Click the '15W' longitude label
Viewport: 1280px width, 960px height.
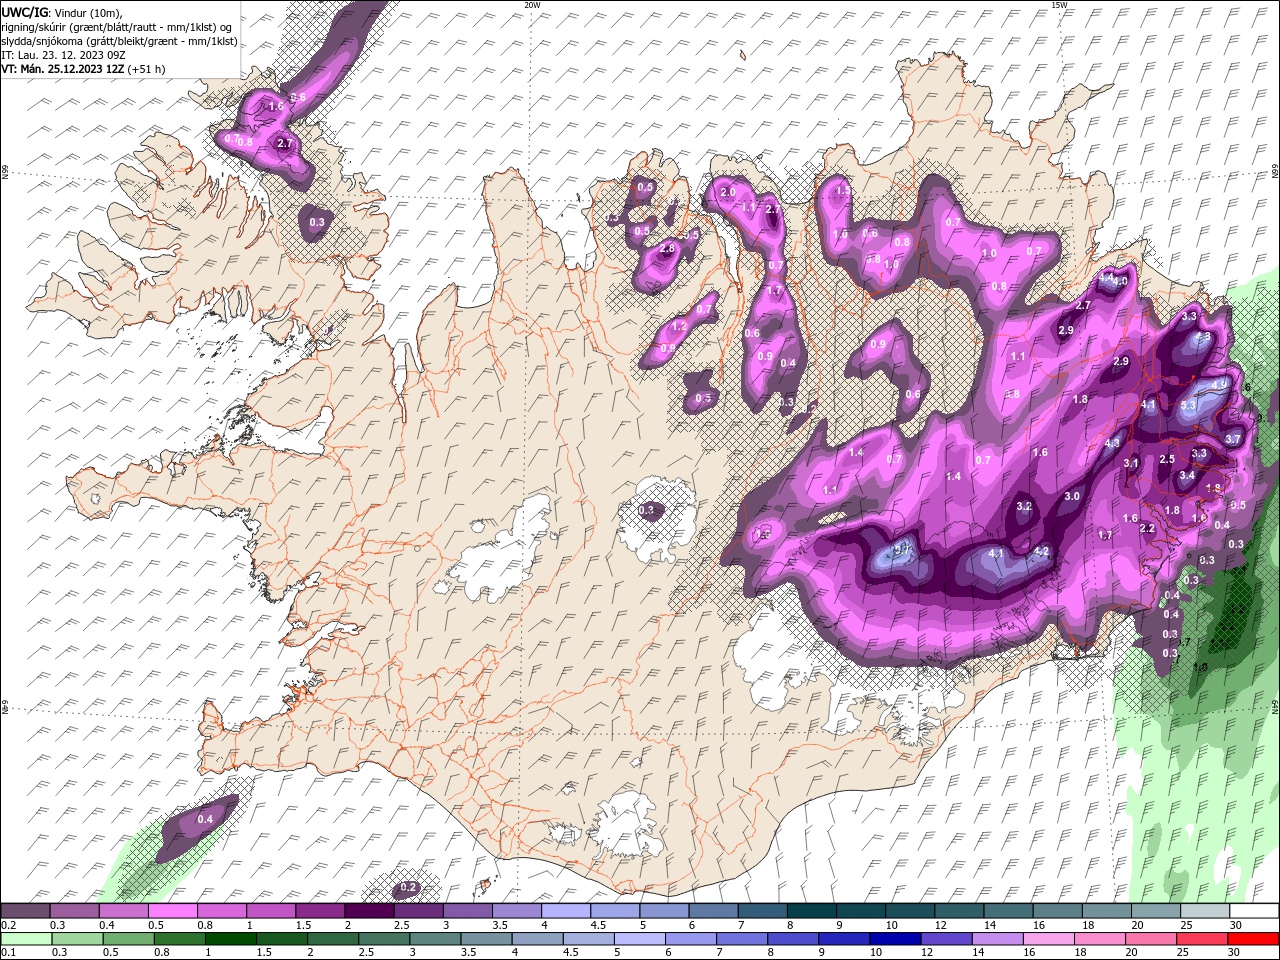1060,5
